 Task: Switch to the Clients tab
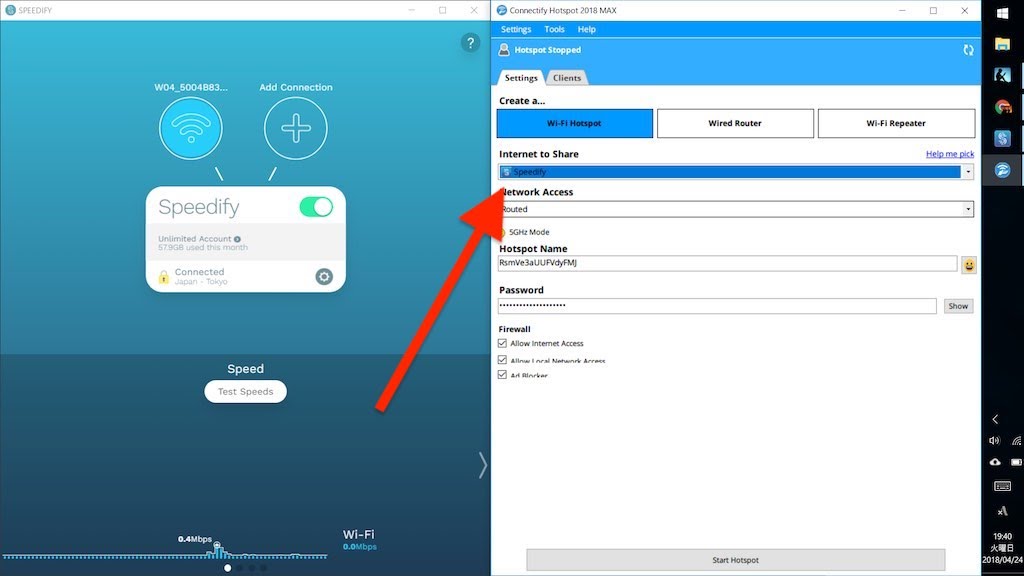point(567,78)
